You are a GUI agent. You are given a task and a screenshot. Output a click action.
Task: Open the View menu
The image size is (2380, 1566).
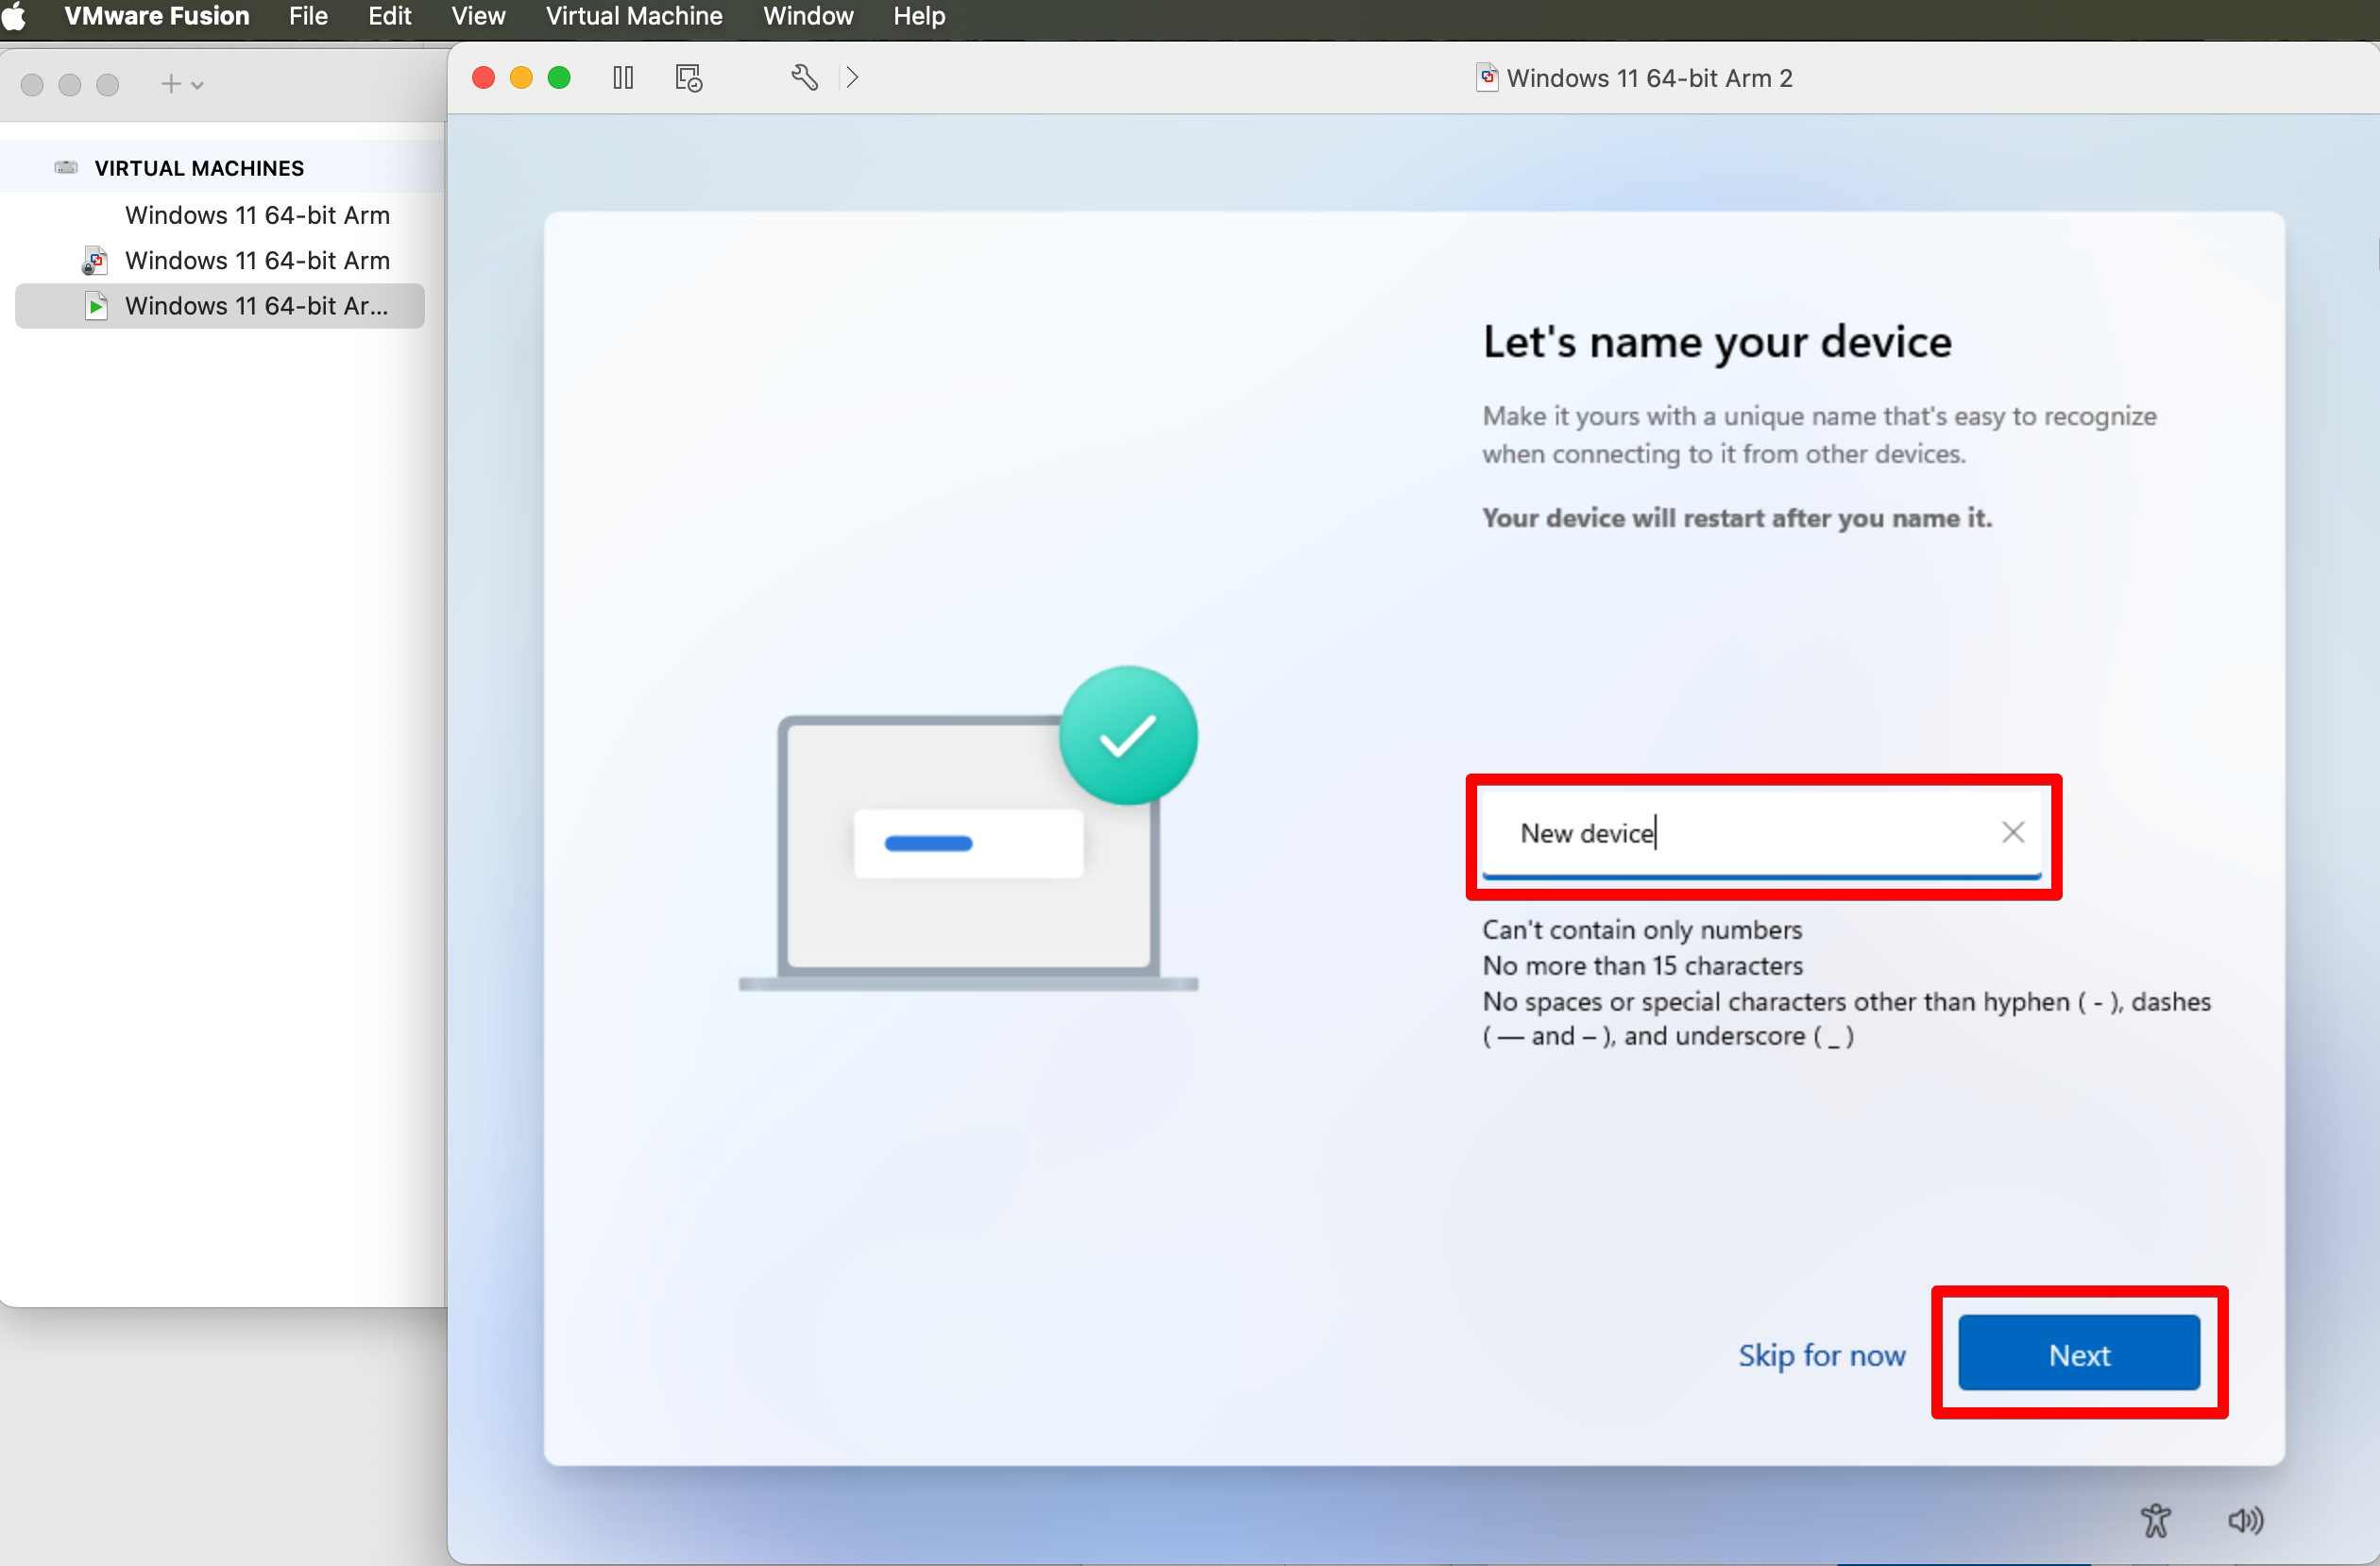[x=477, y=16]
